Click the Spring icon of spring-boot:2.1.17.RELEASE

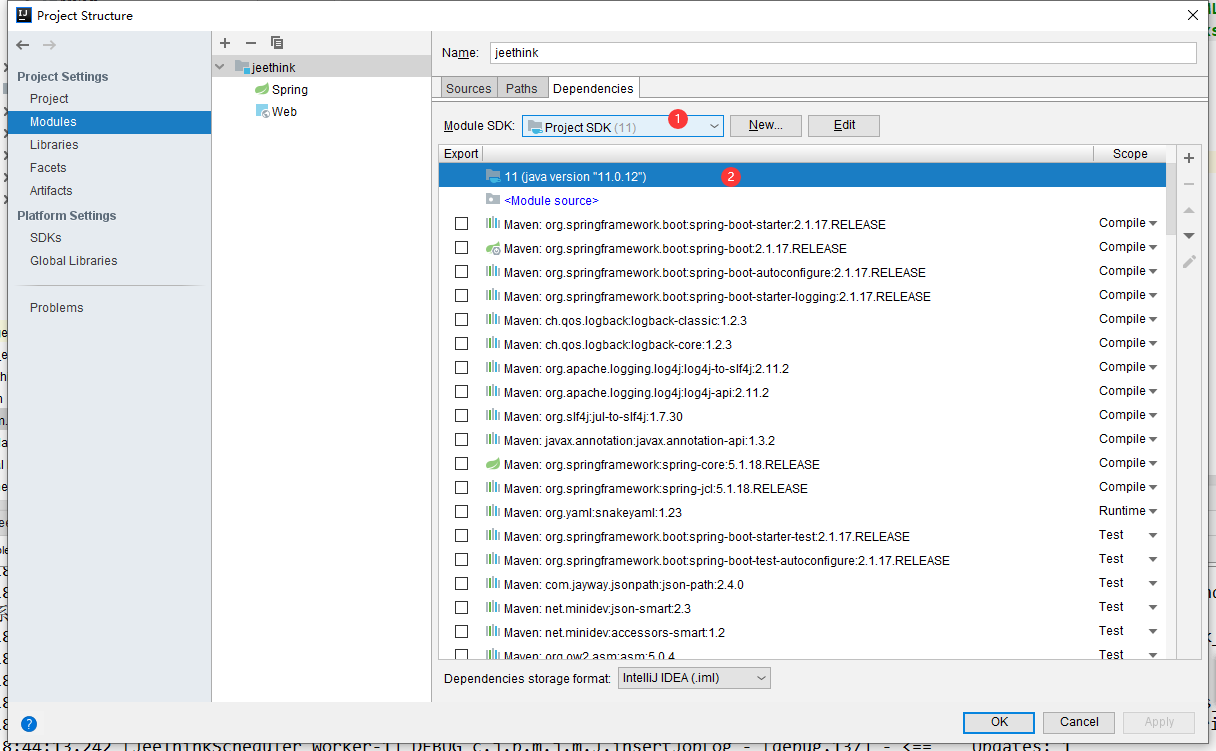[493, 248]
